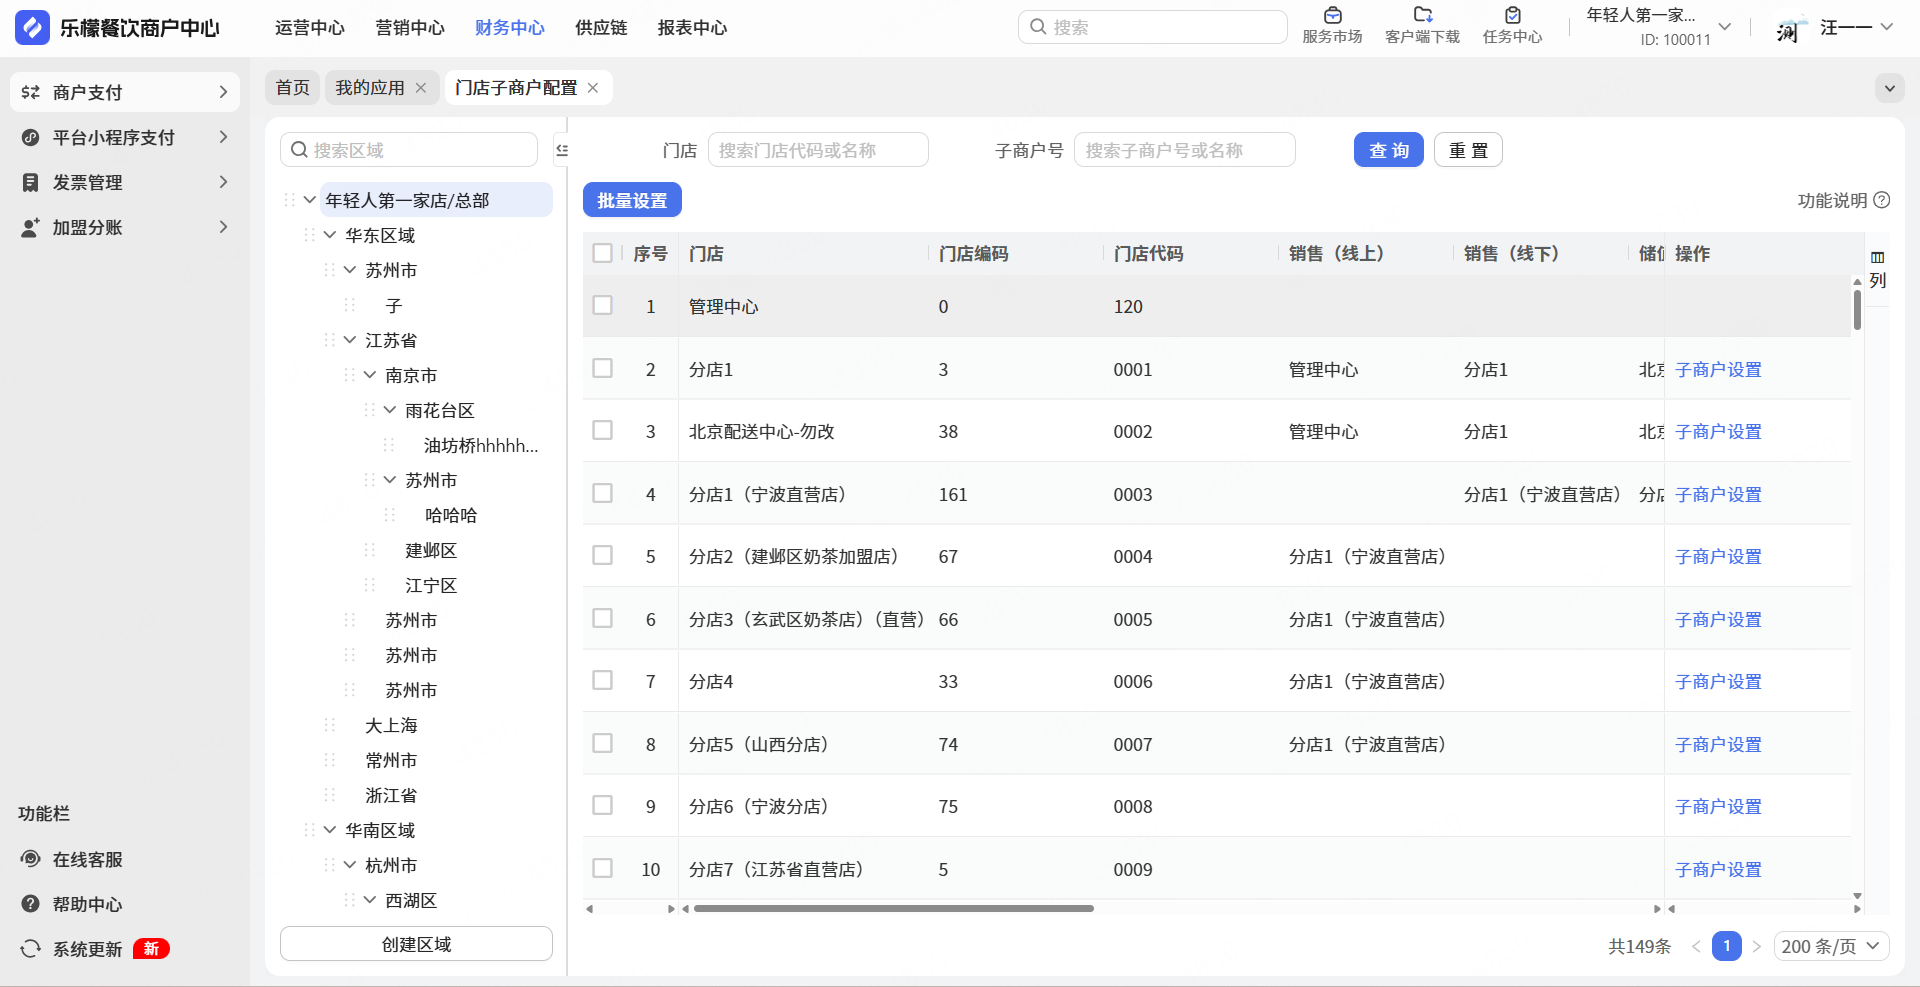Collapse the region tree panel toggle
The height and width of the screenshot is (987, 1920).
pos(562,150)
